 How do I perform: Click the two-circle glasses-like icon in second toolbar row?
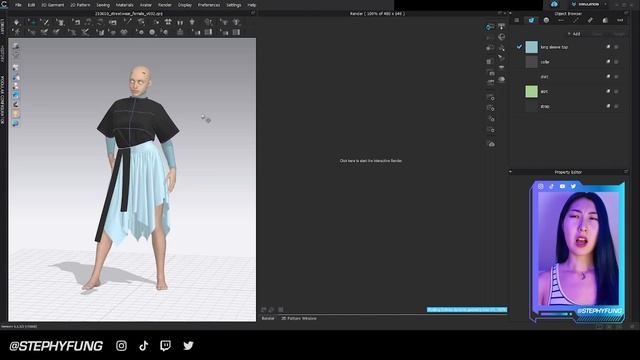(124, 32)
